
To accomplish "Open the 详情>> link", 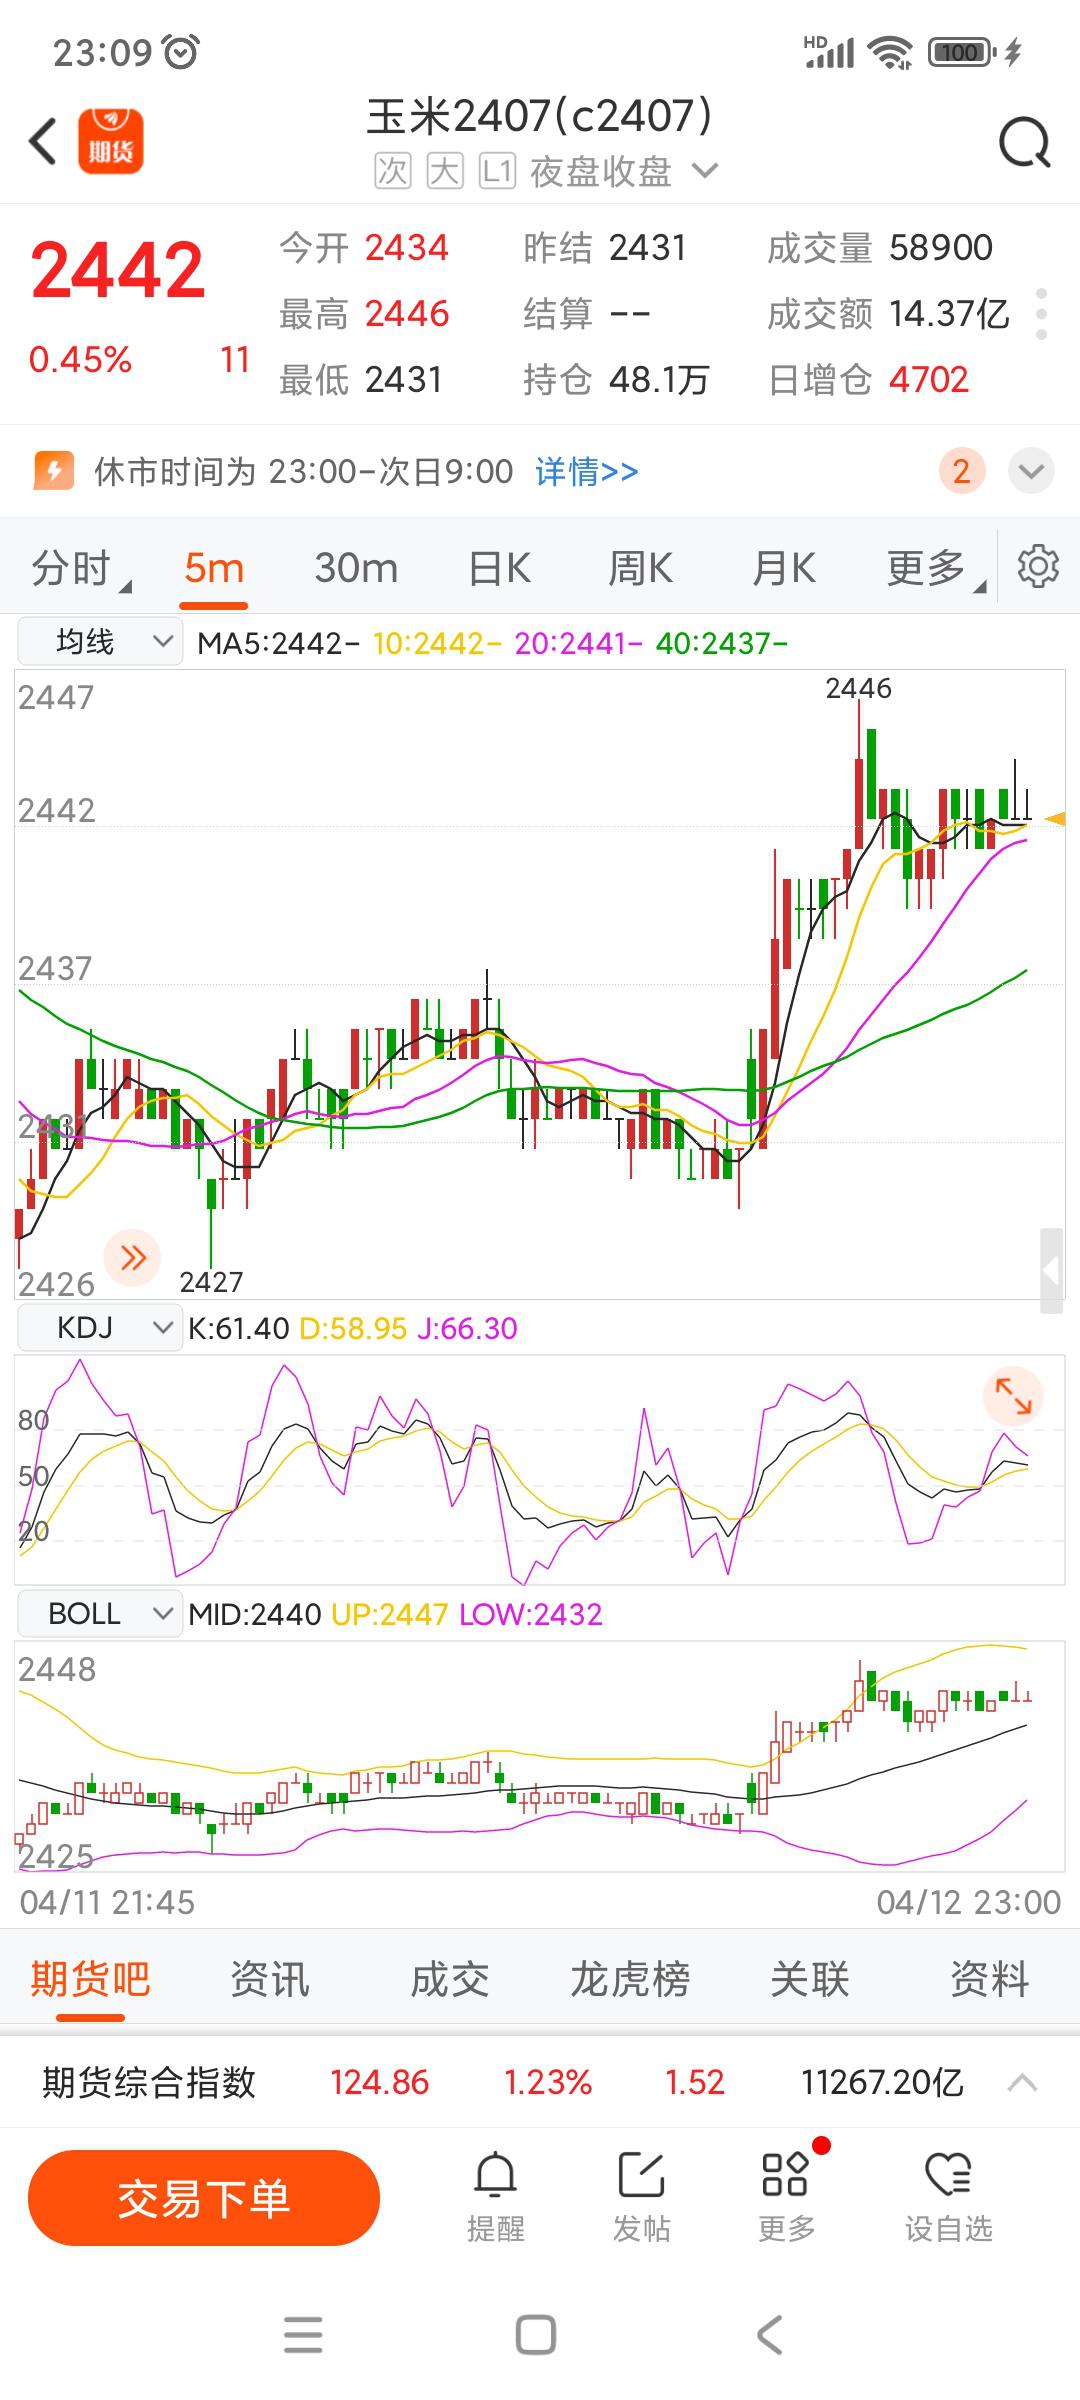I will (586, 471).
